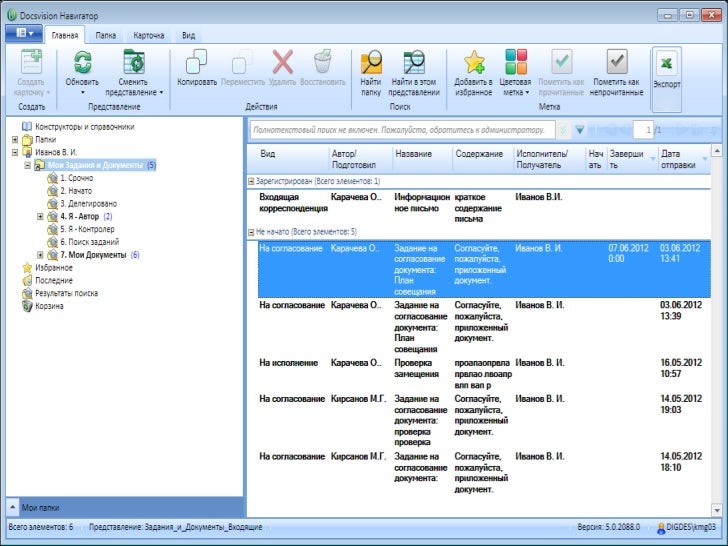This screenshot has height=546, width=728.
Task: Open the Вид ribbon tab
Action: [188, 35]
